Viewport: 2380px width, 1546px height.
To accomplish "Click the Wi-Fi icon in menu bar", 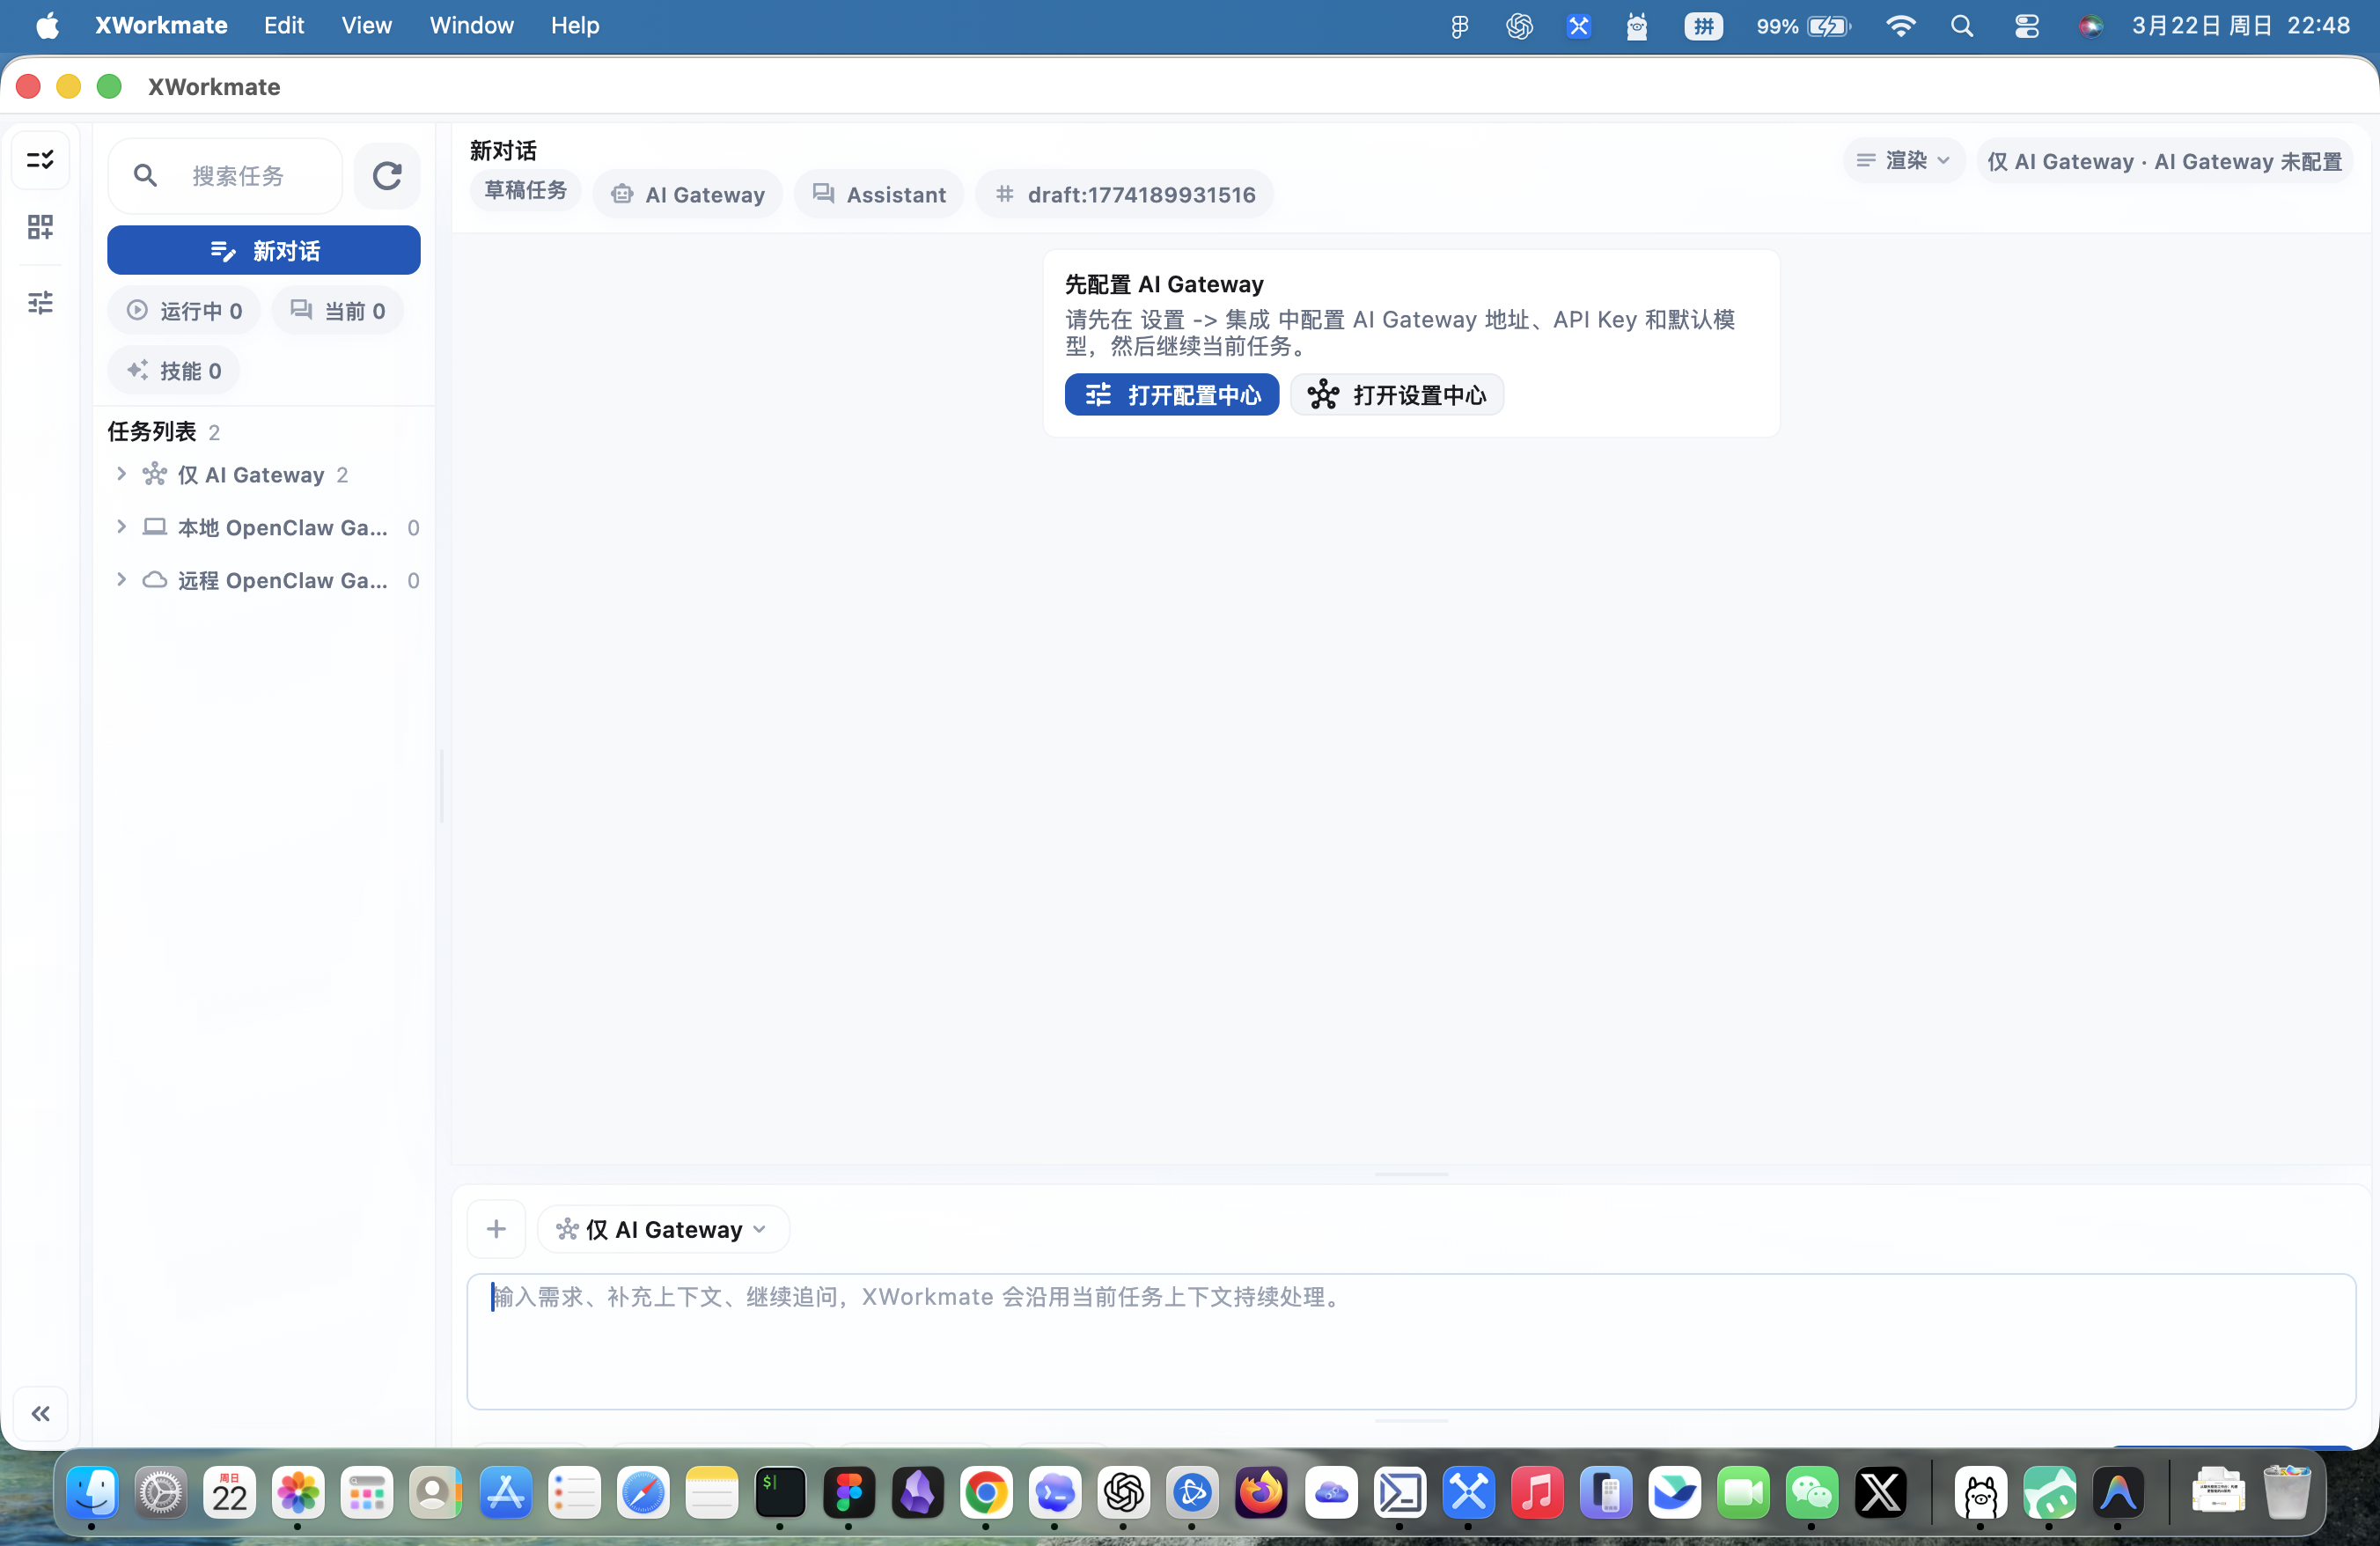I will pos(1900,26).
